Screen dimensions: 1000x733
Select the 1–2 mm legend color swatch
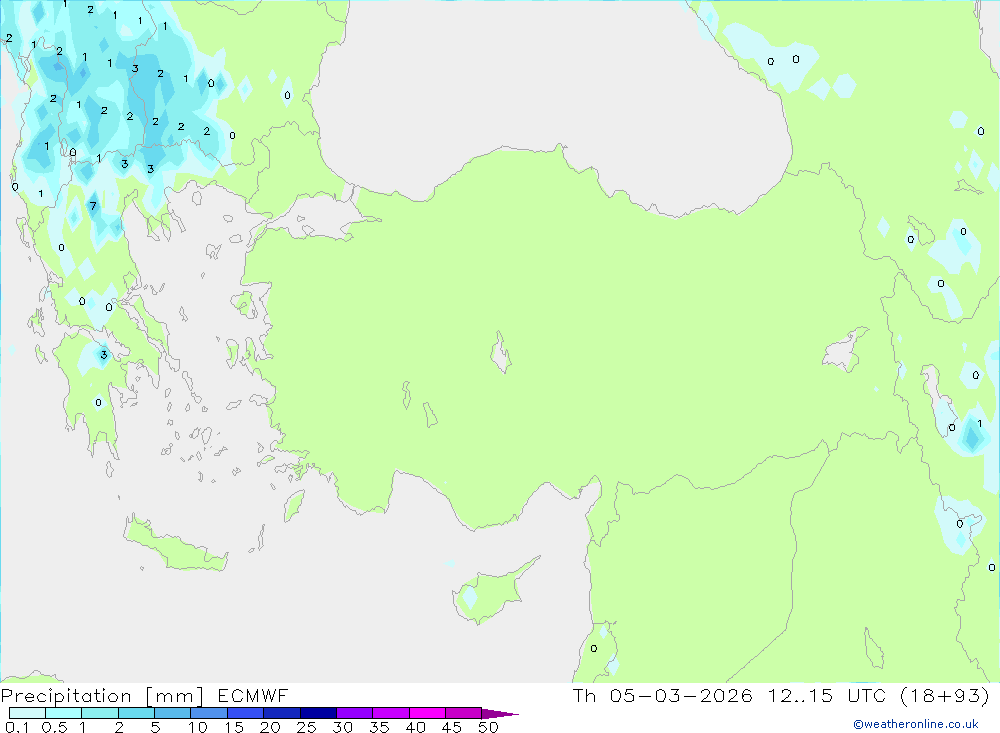[x=99, y=713]
